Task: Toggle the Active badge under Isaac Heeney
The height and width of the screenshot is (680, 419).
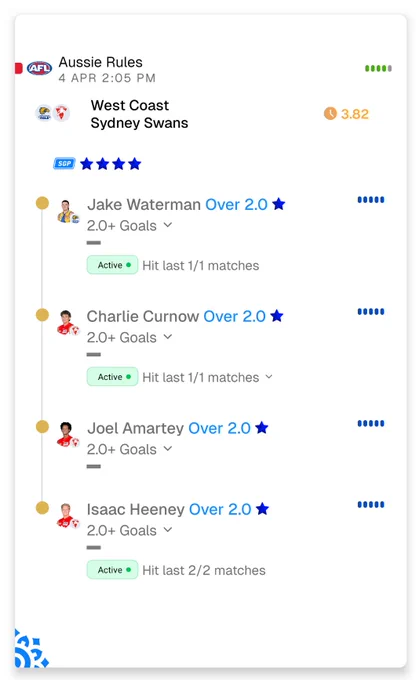Action: click(112, 570)
